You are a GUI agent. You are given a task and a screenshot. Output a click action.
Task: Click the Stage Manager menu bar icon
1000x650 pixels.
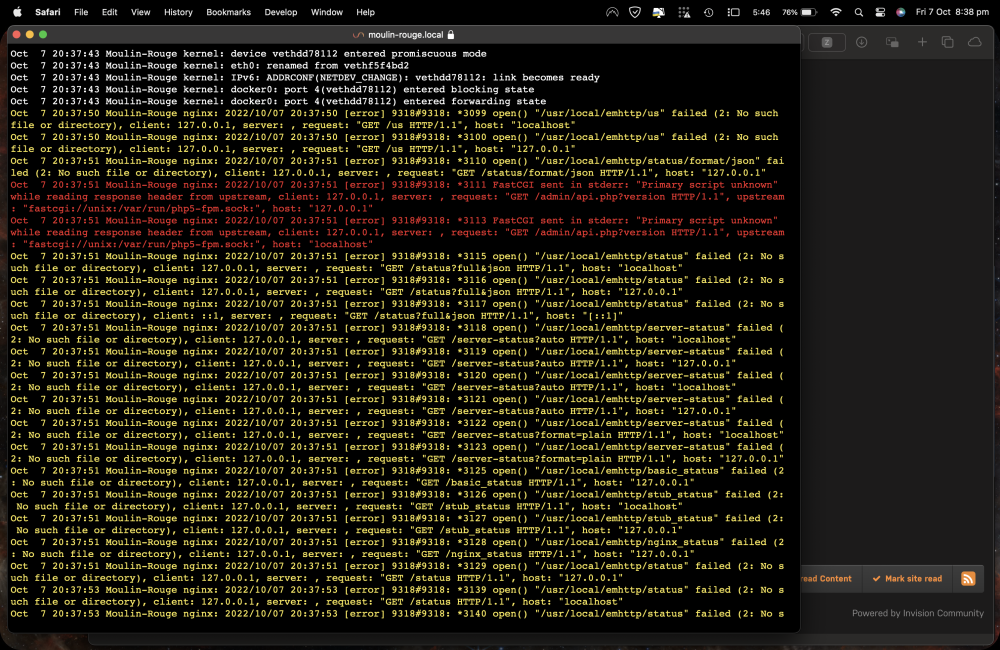tap(733, 12)
